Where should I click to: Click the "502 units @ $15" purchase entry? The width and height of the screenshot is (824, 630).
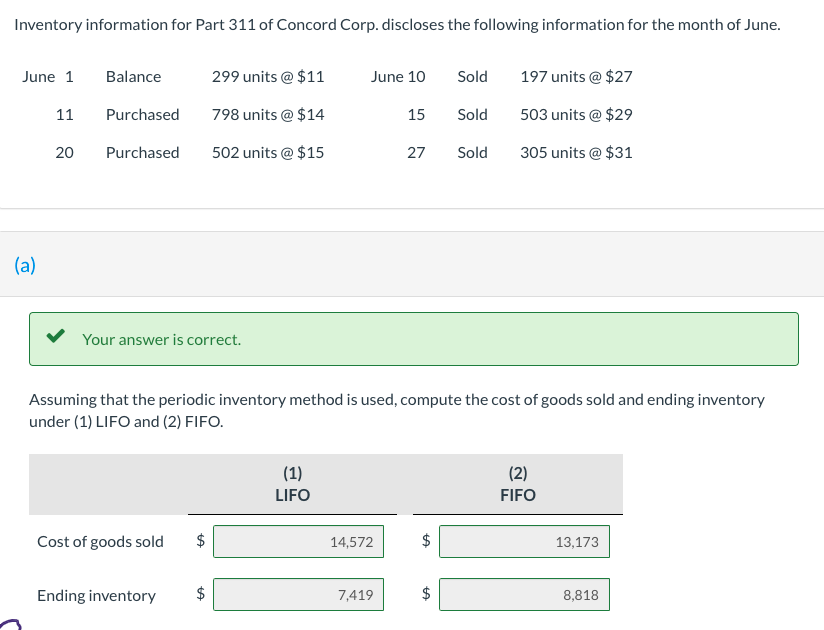[267, 153]
